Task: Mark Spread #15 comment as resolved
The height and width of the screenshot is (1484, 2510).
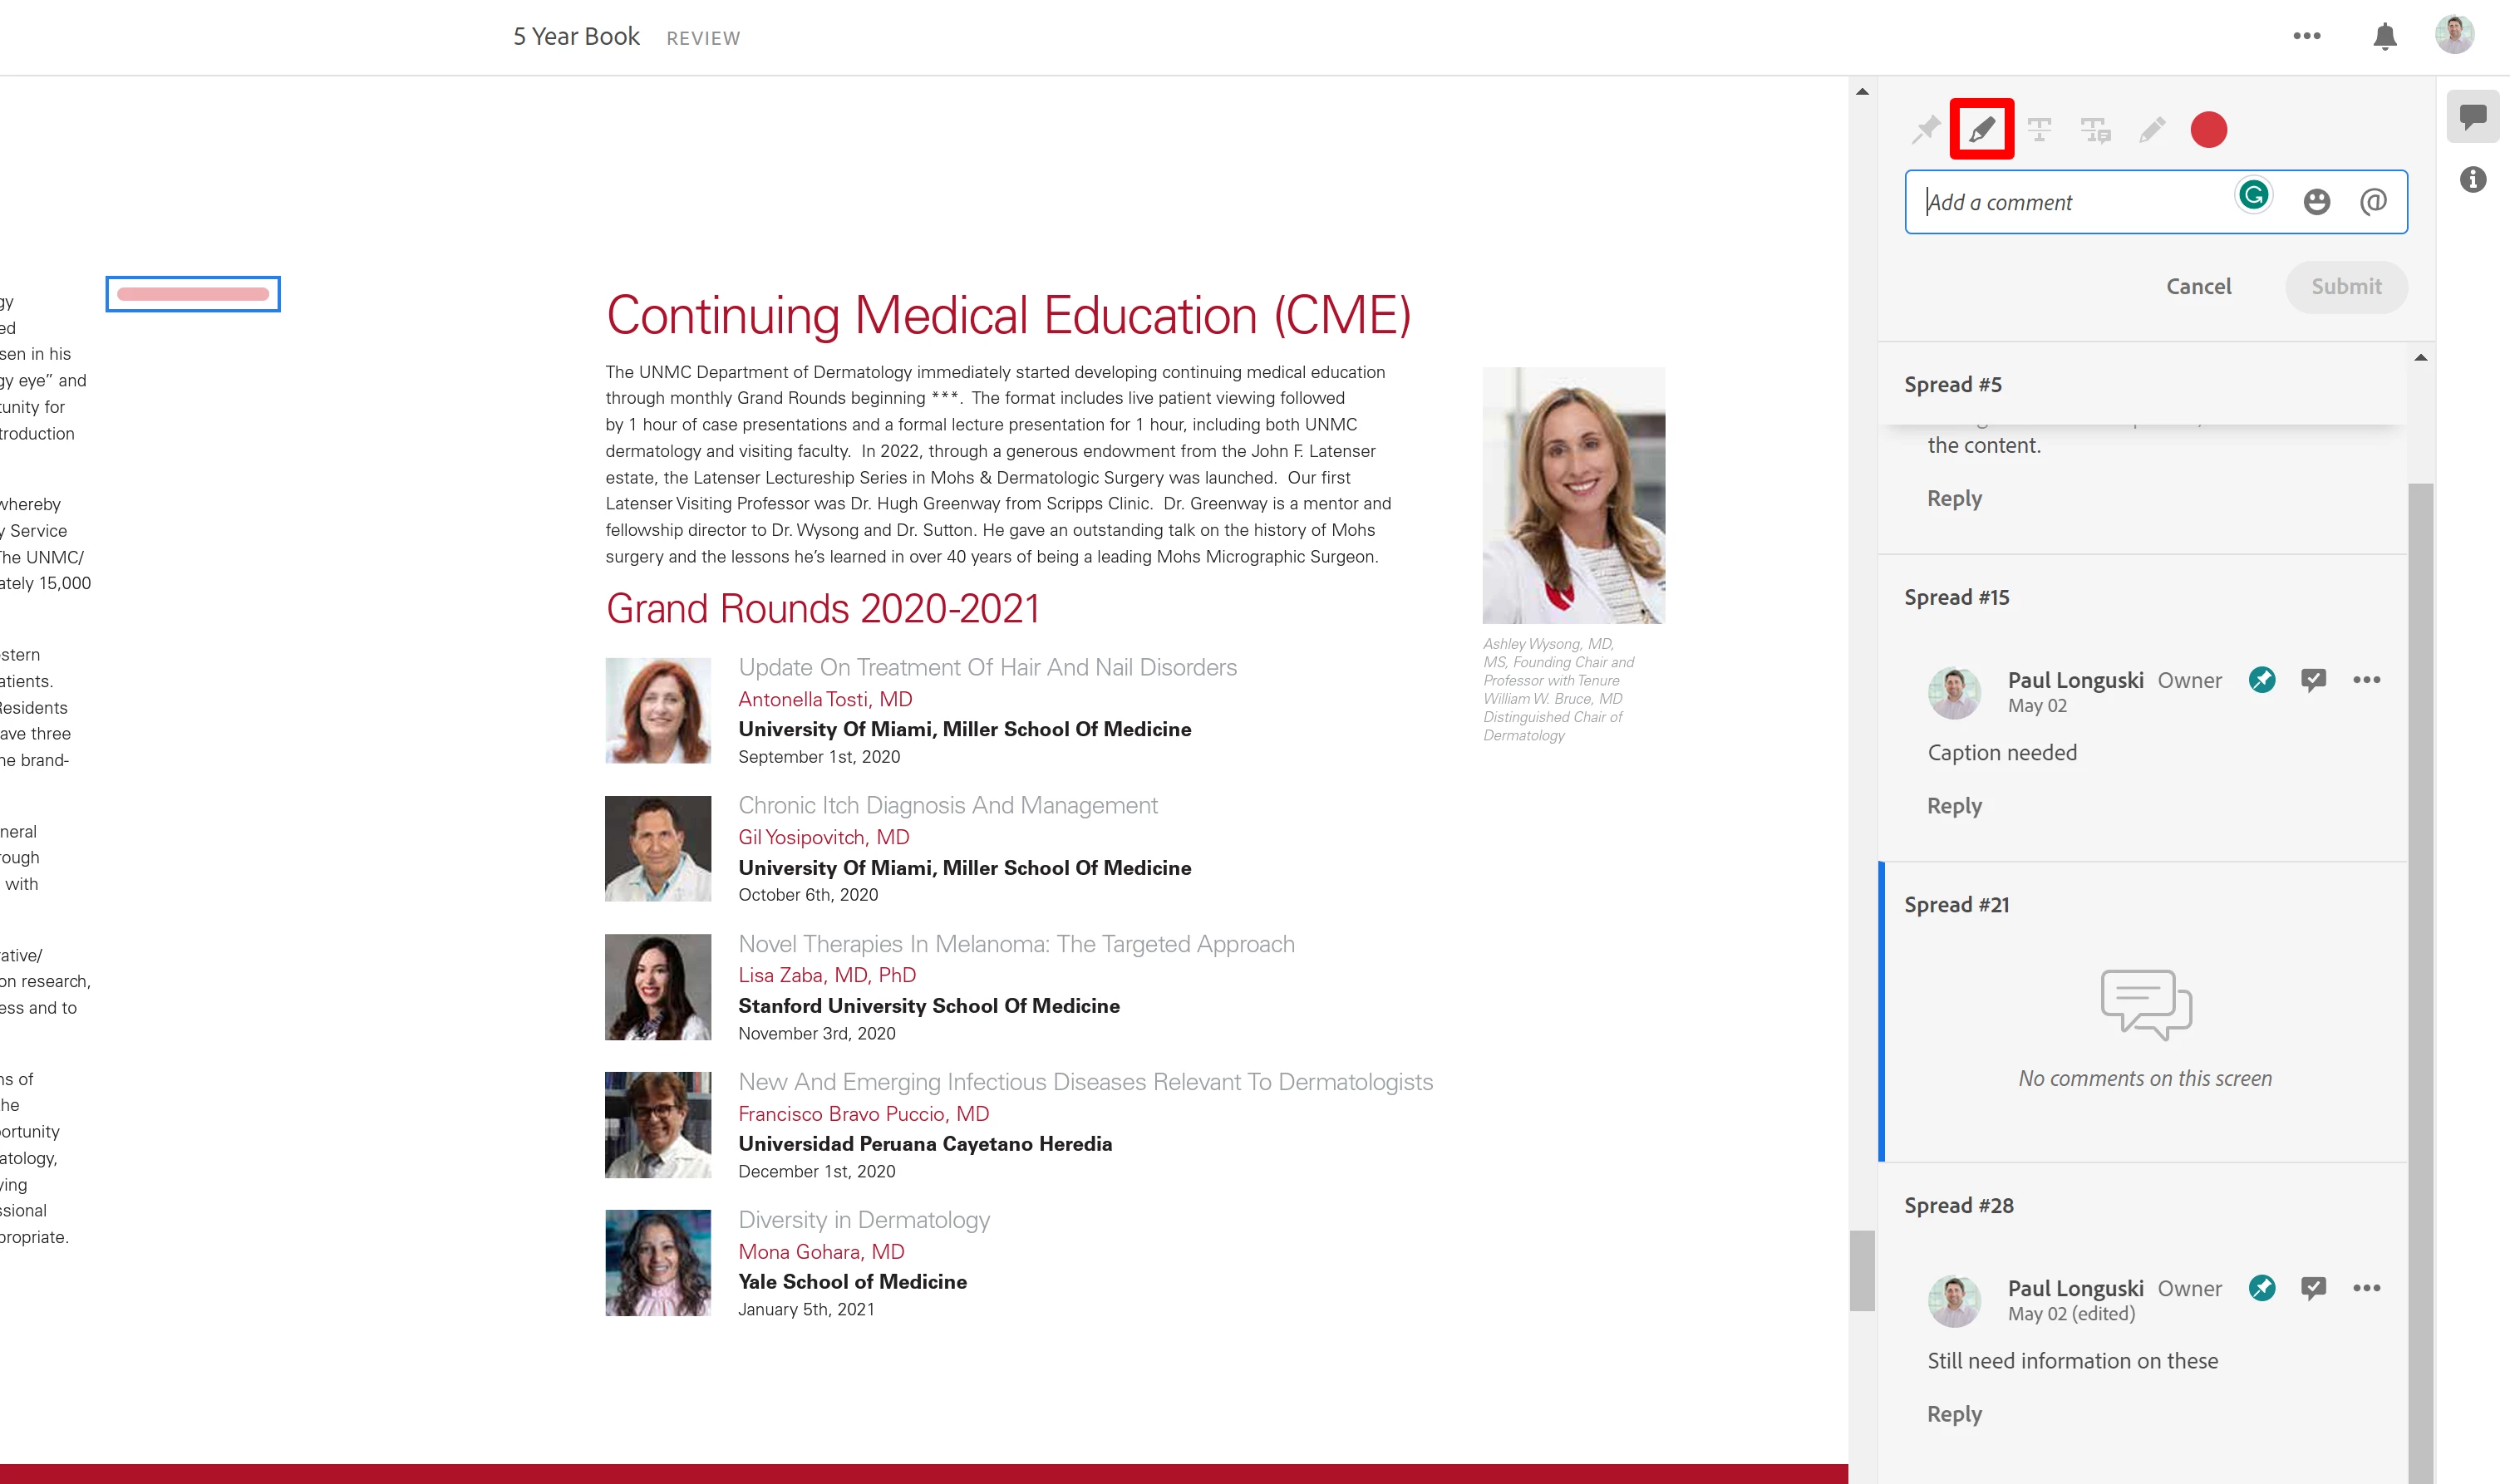Action: point(2313,680)
